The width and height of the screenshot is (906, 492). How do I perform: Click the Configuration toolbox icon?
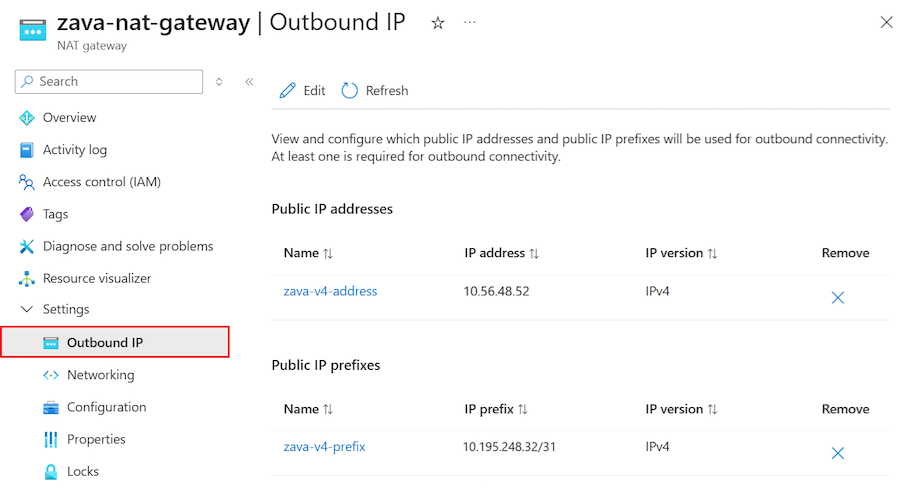51,408
